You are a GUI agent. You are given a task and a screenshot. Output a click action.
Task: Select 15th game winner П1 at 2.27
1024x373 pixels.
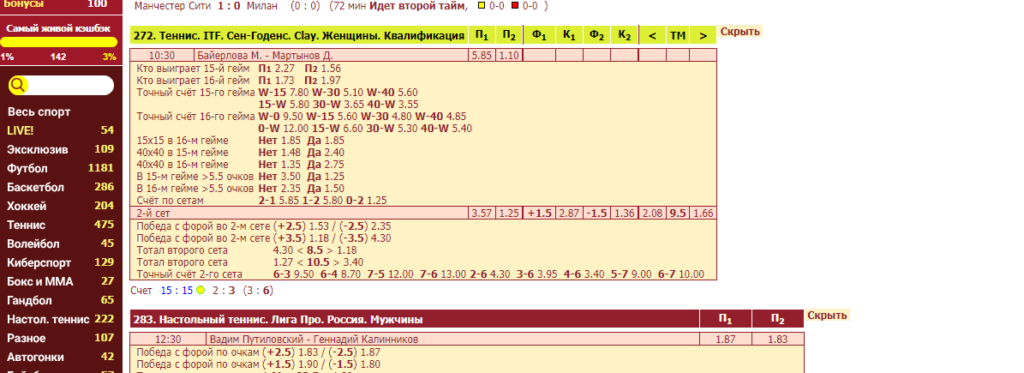[x=285, y=68]
